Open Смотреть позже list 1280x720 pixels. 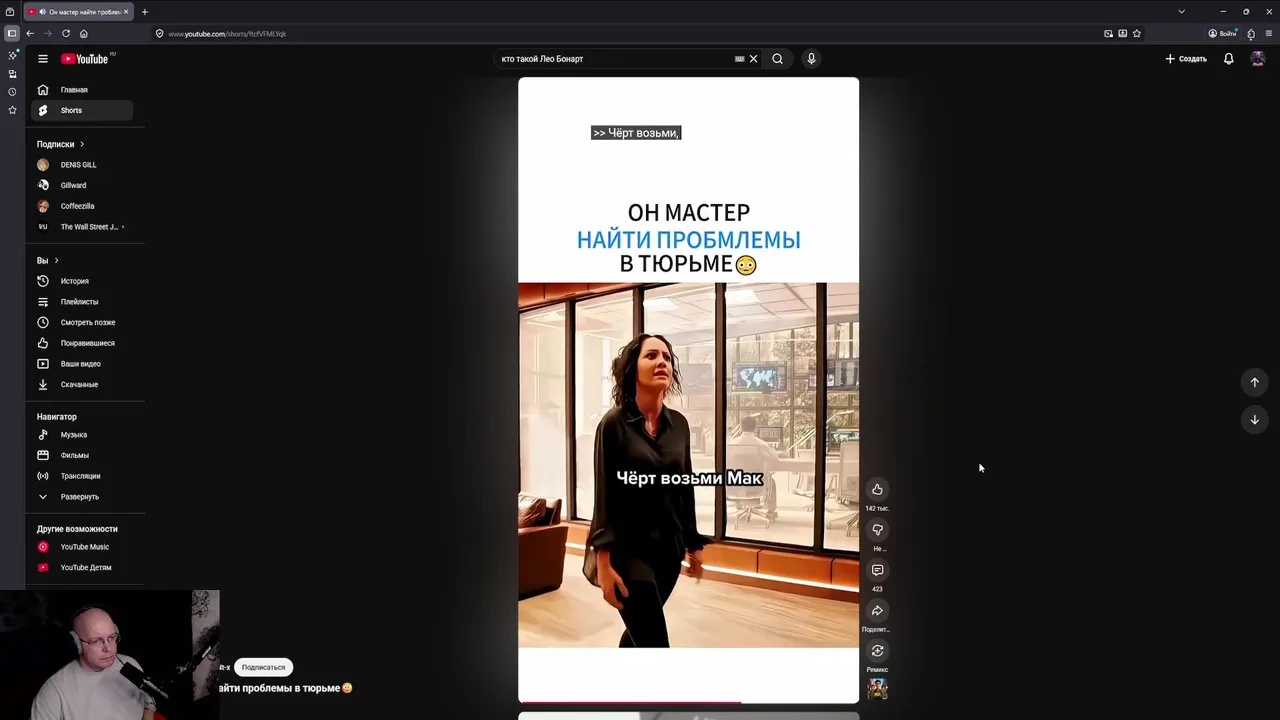pyautogui.click(x=84, y=322)
